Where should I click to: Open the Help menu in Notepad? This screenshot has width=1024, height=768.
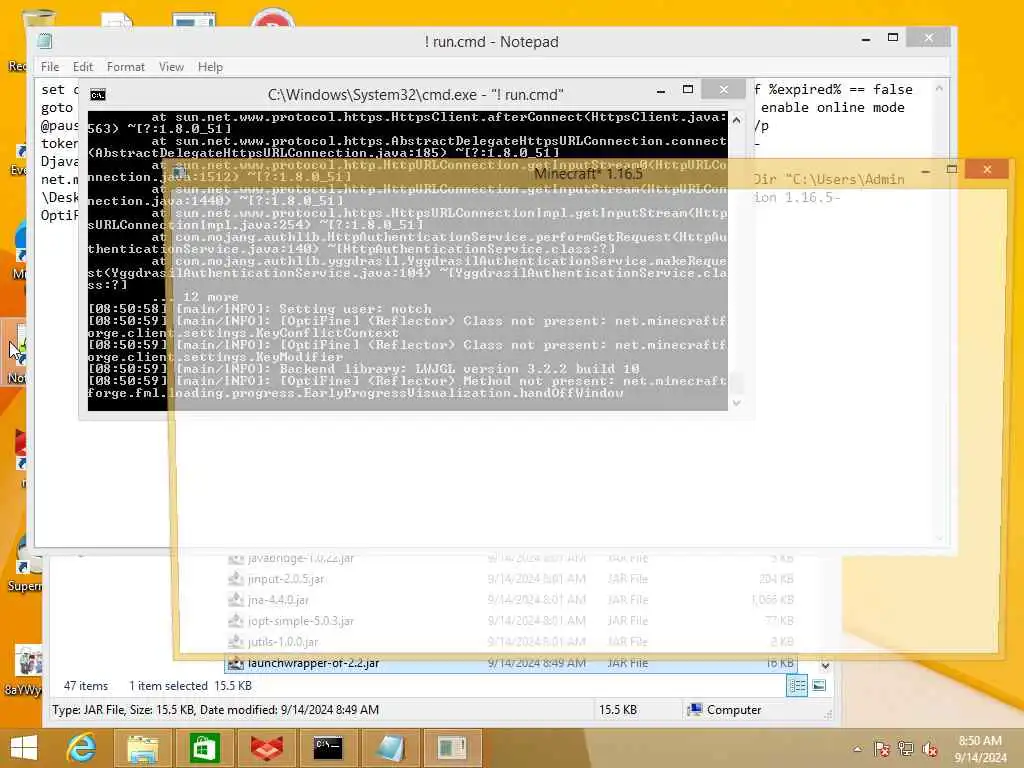pos(210,67)
